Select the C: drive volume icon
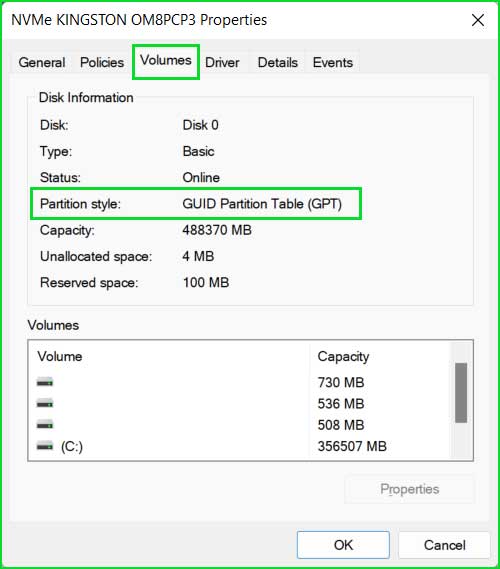500x569 pixels. point(45,446)
